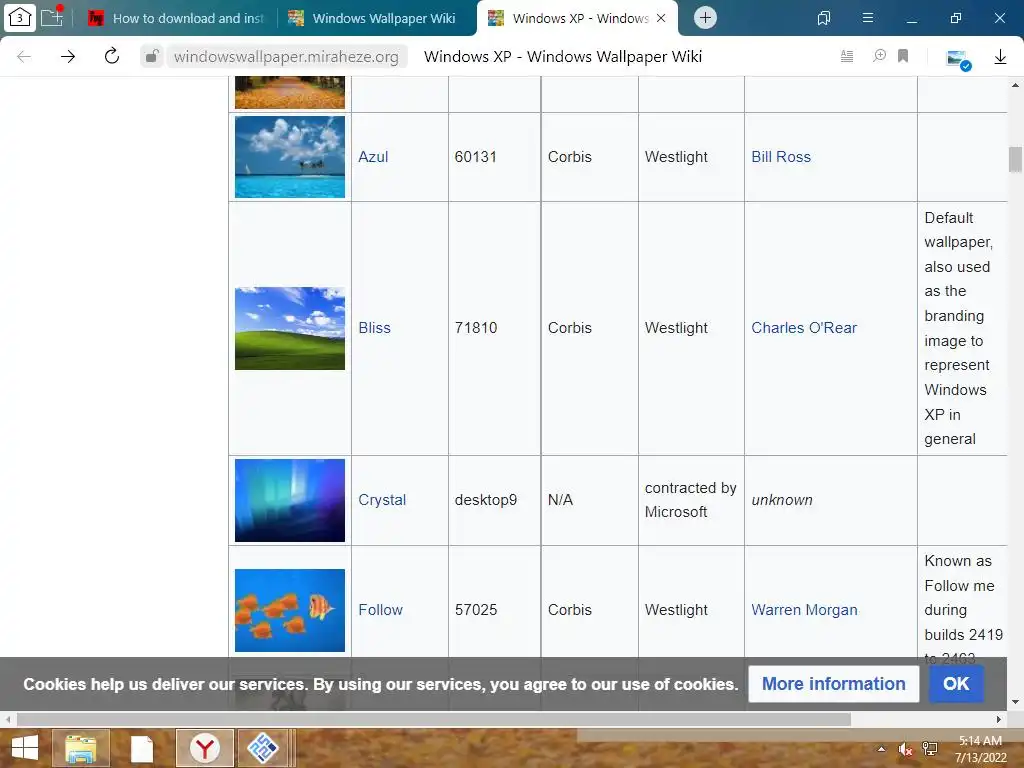The height and width of the screenshot is (768, 1024).
Task: Click the vertical scrollbar up arrow
Action: click(x=1015, y=85)
